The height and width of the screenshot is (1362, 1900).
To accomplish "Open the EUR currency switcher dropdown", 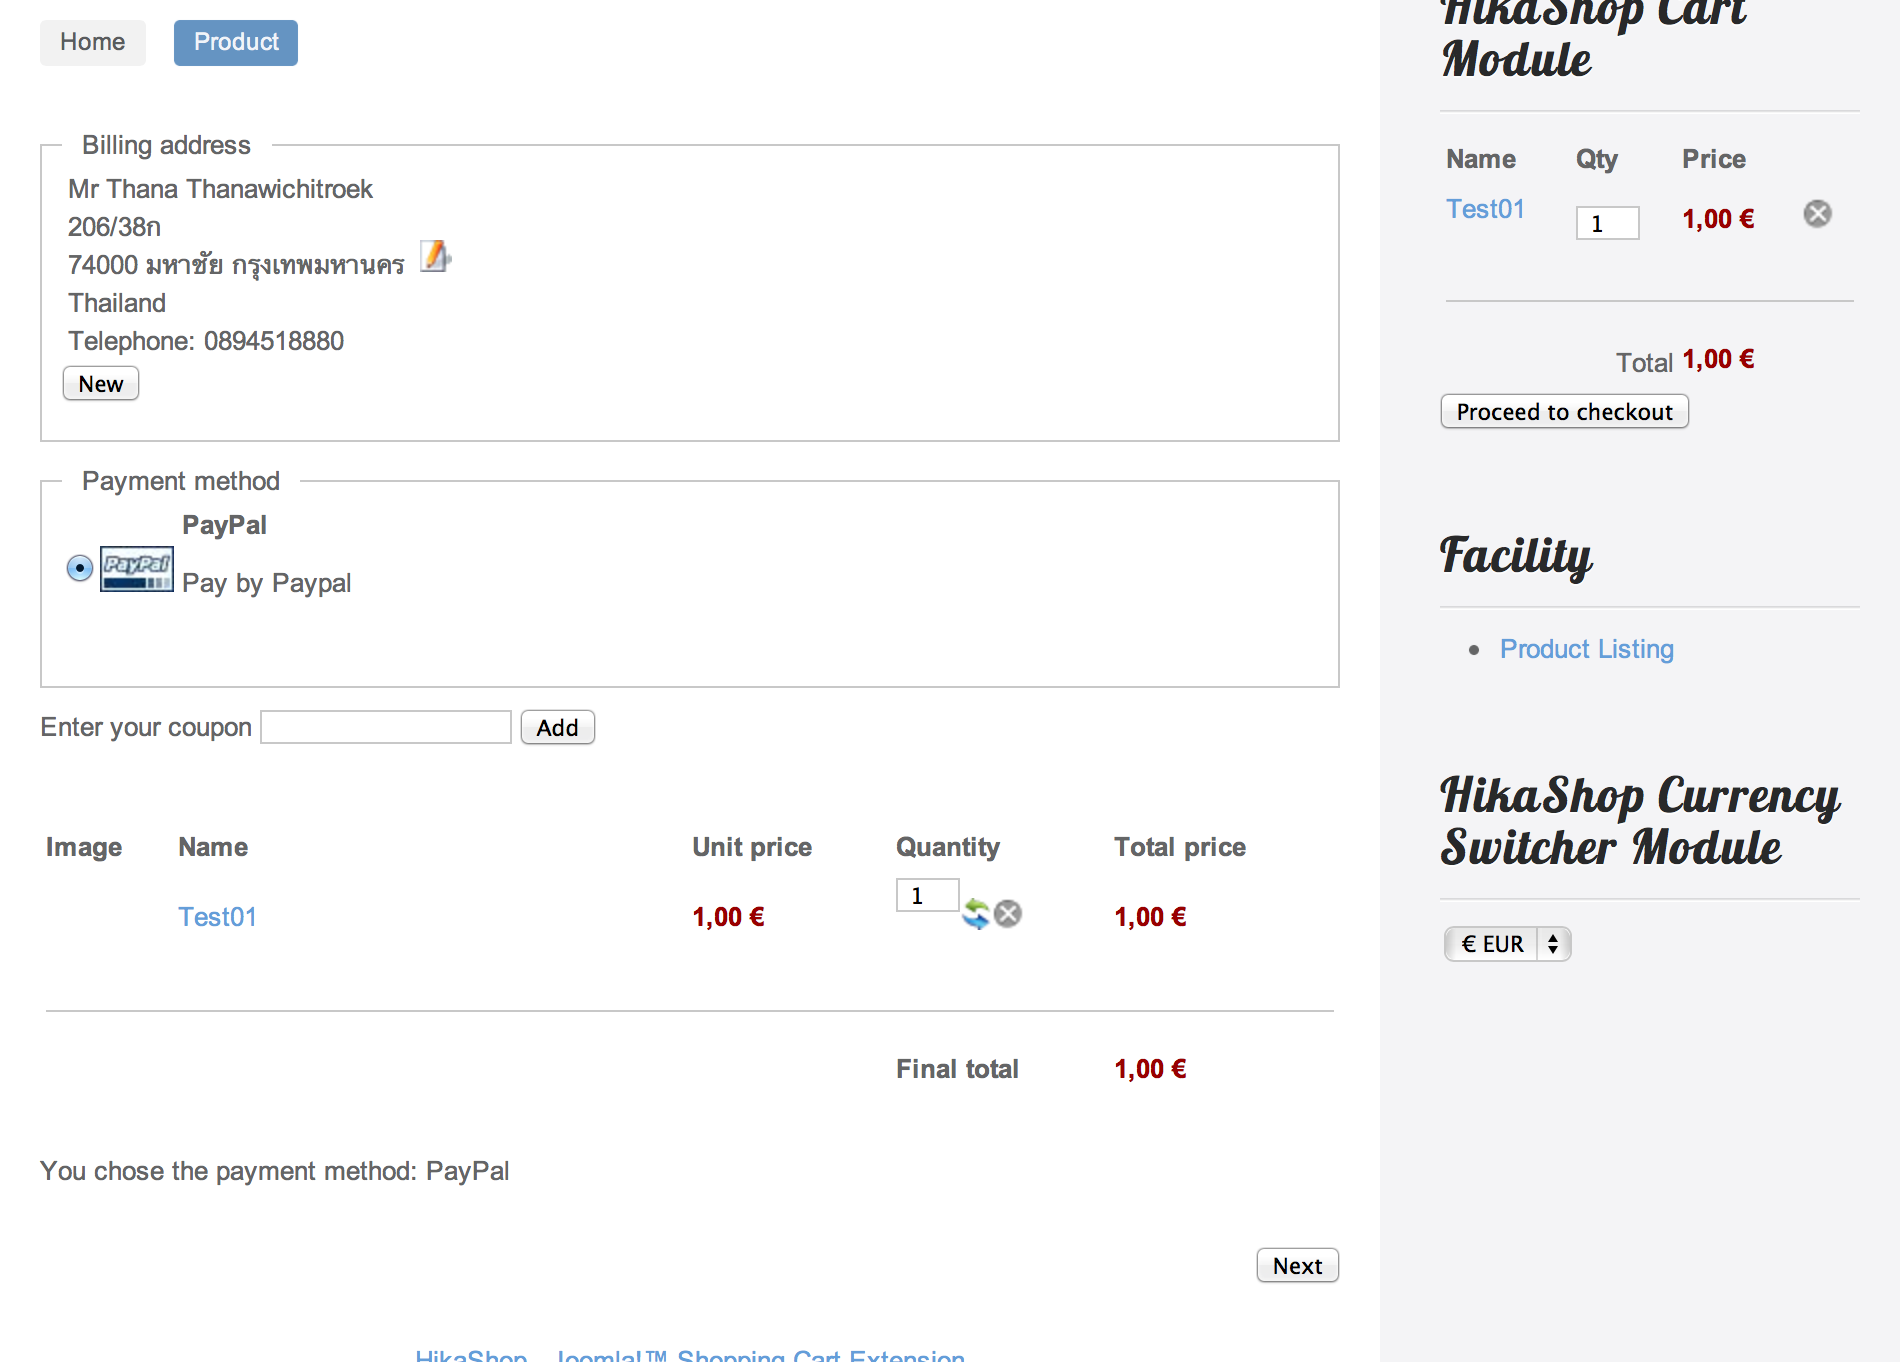I will (1507, 944).
